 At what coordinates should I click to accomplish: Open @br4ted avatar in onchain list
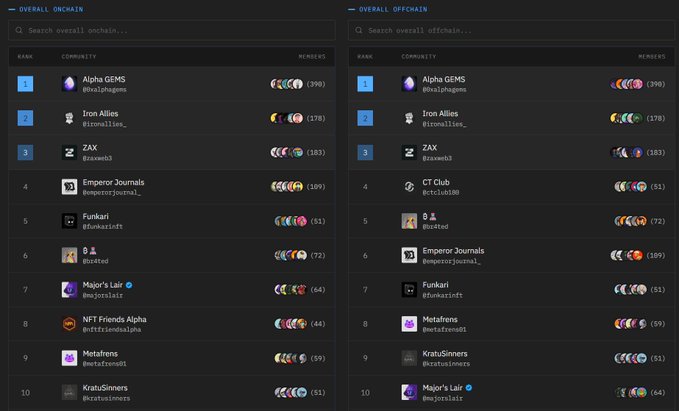coord(69,255)
